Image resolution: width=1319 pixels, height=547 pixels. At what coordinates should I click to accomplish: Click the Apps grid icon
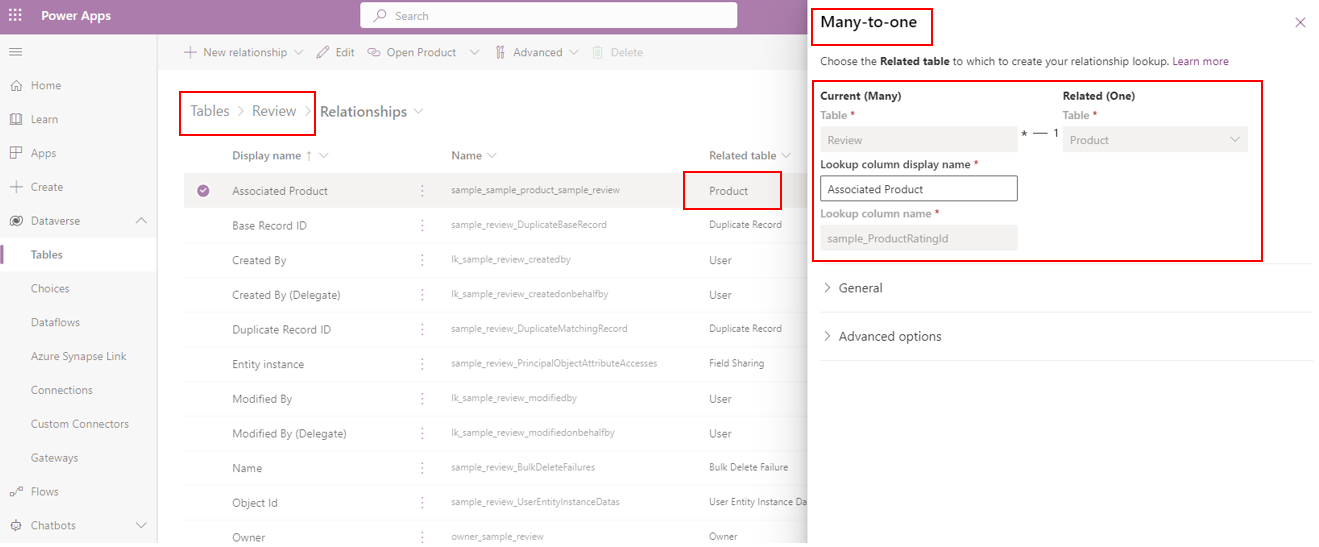pos(16,154)
